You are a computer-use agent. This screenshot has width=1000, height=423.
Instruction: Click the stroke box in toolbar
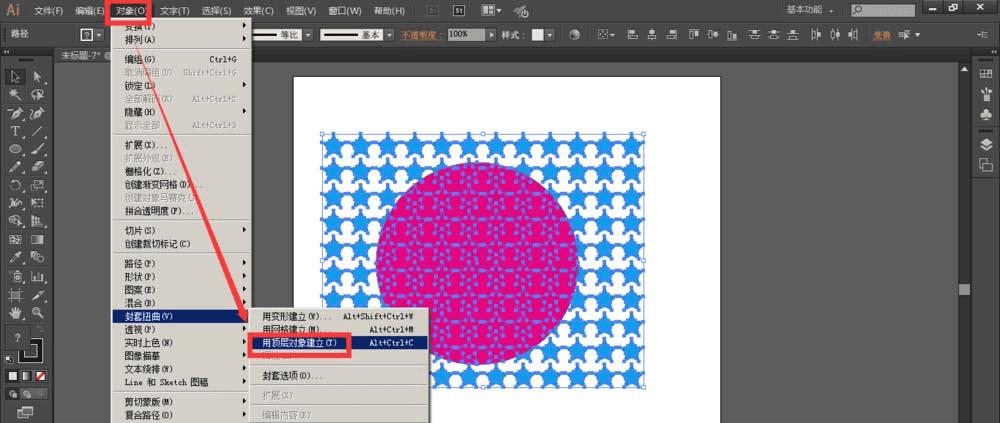29,352
